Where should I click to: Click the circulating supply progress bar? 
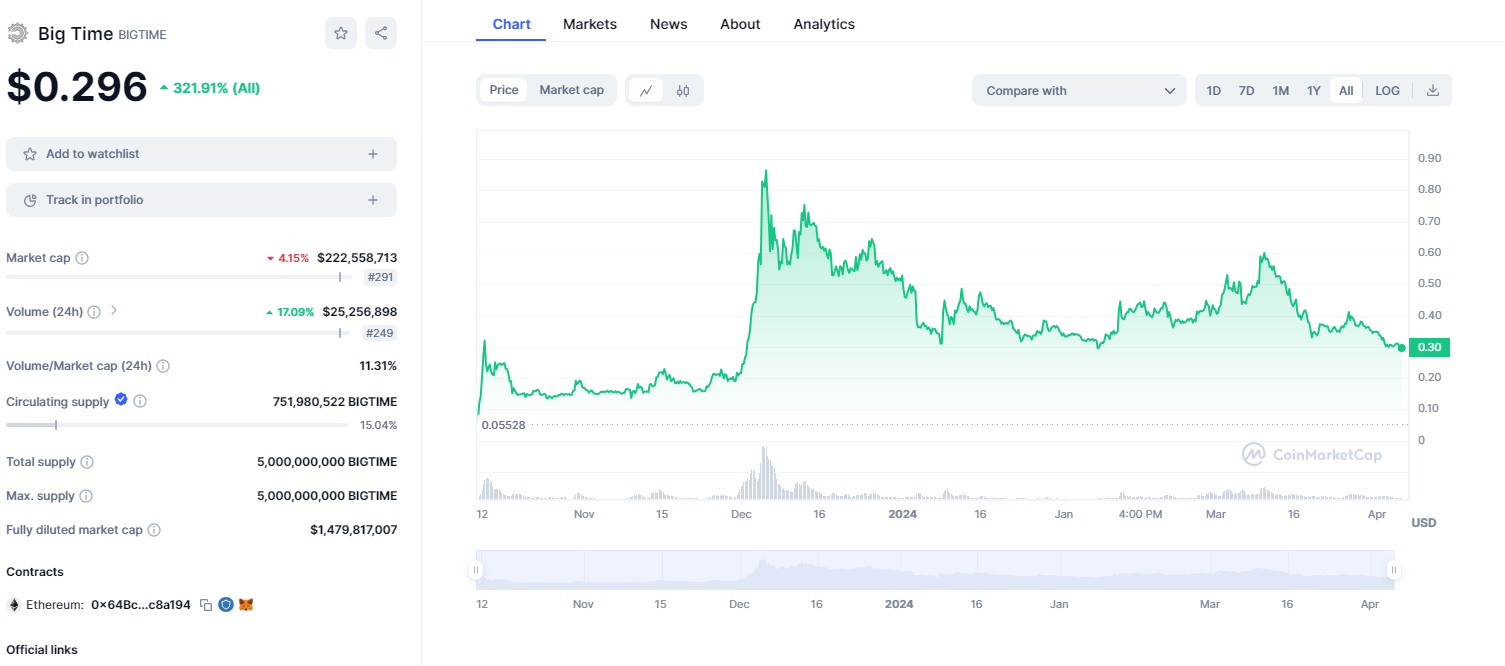(177, 425)
